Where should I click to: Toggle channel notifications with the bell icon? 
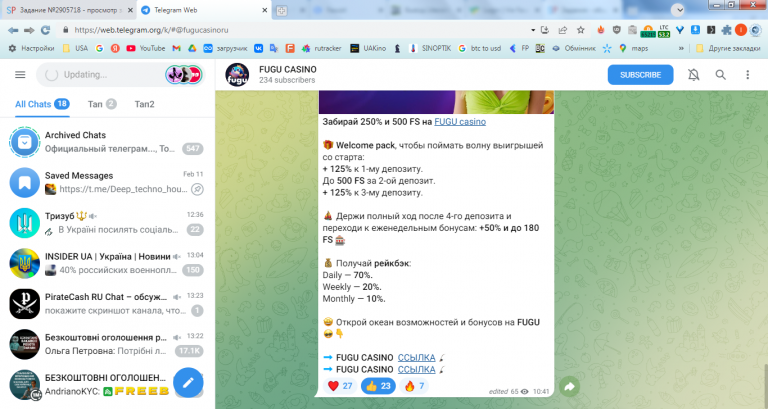pos(694,75)
